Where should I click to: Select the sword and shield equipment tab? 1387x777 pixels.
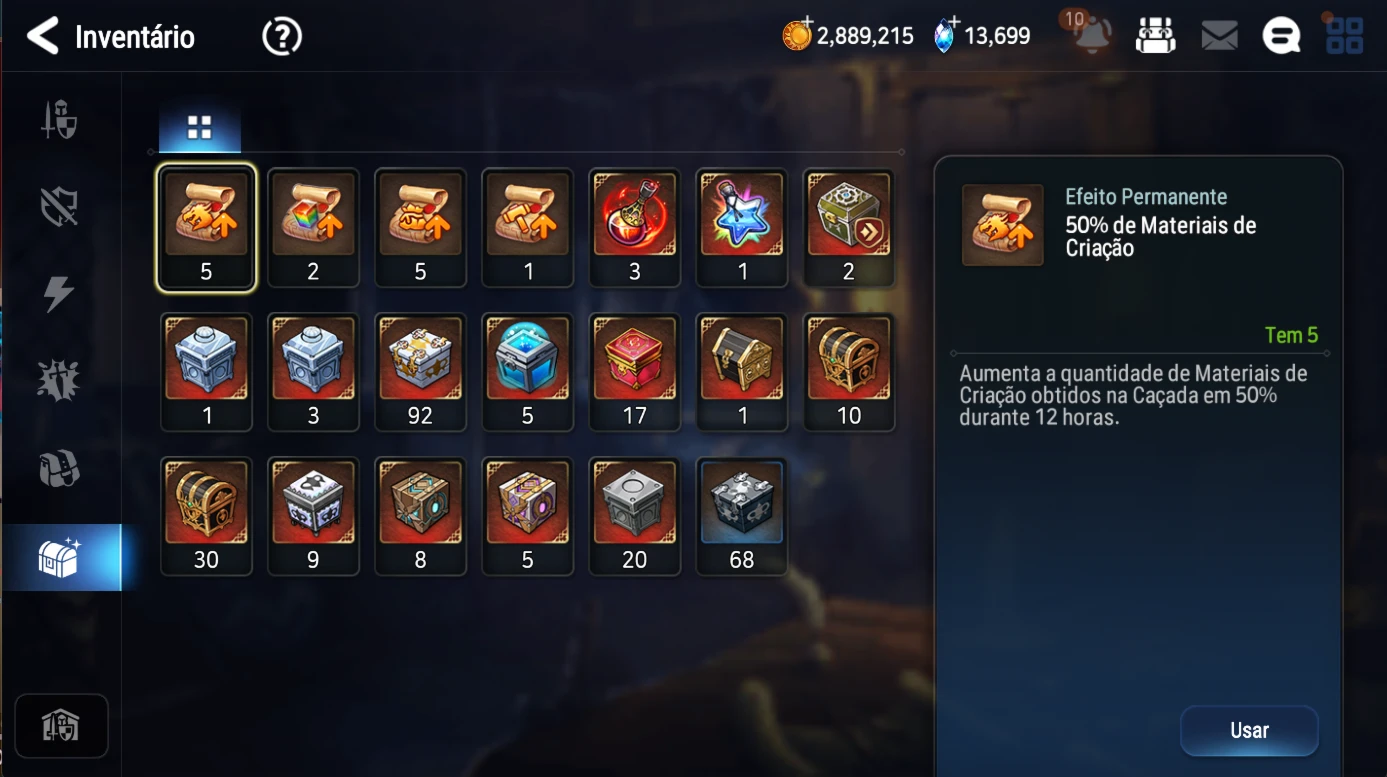60,120
